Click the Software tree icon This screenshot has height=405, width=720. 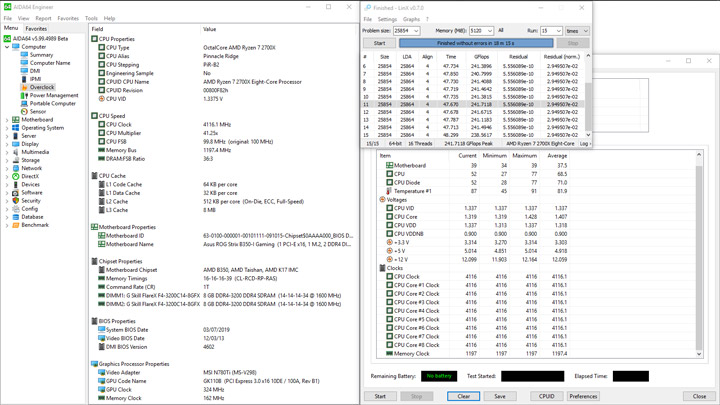click(16, 193)
